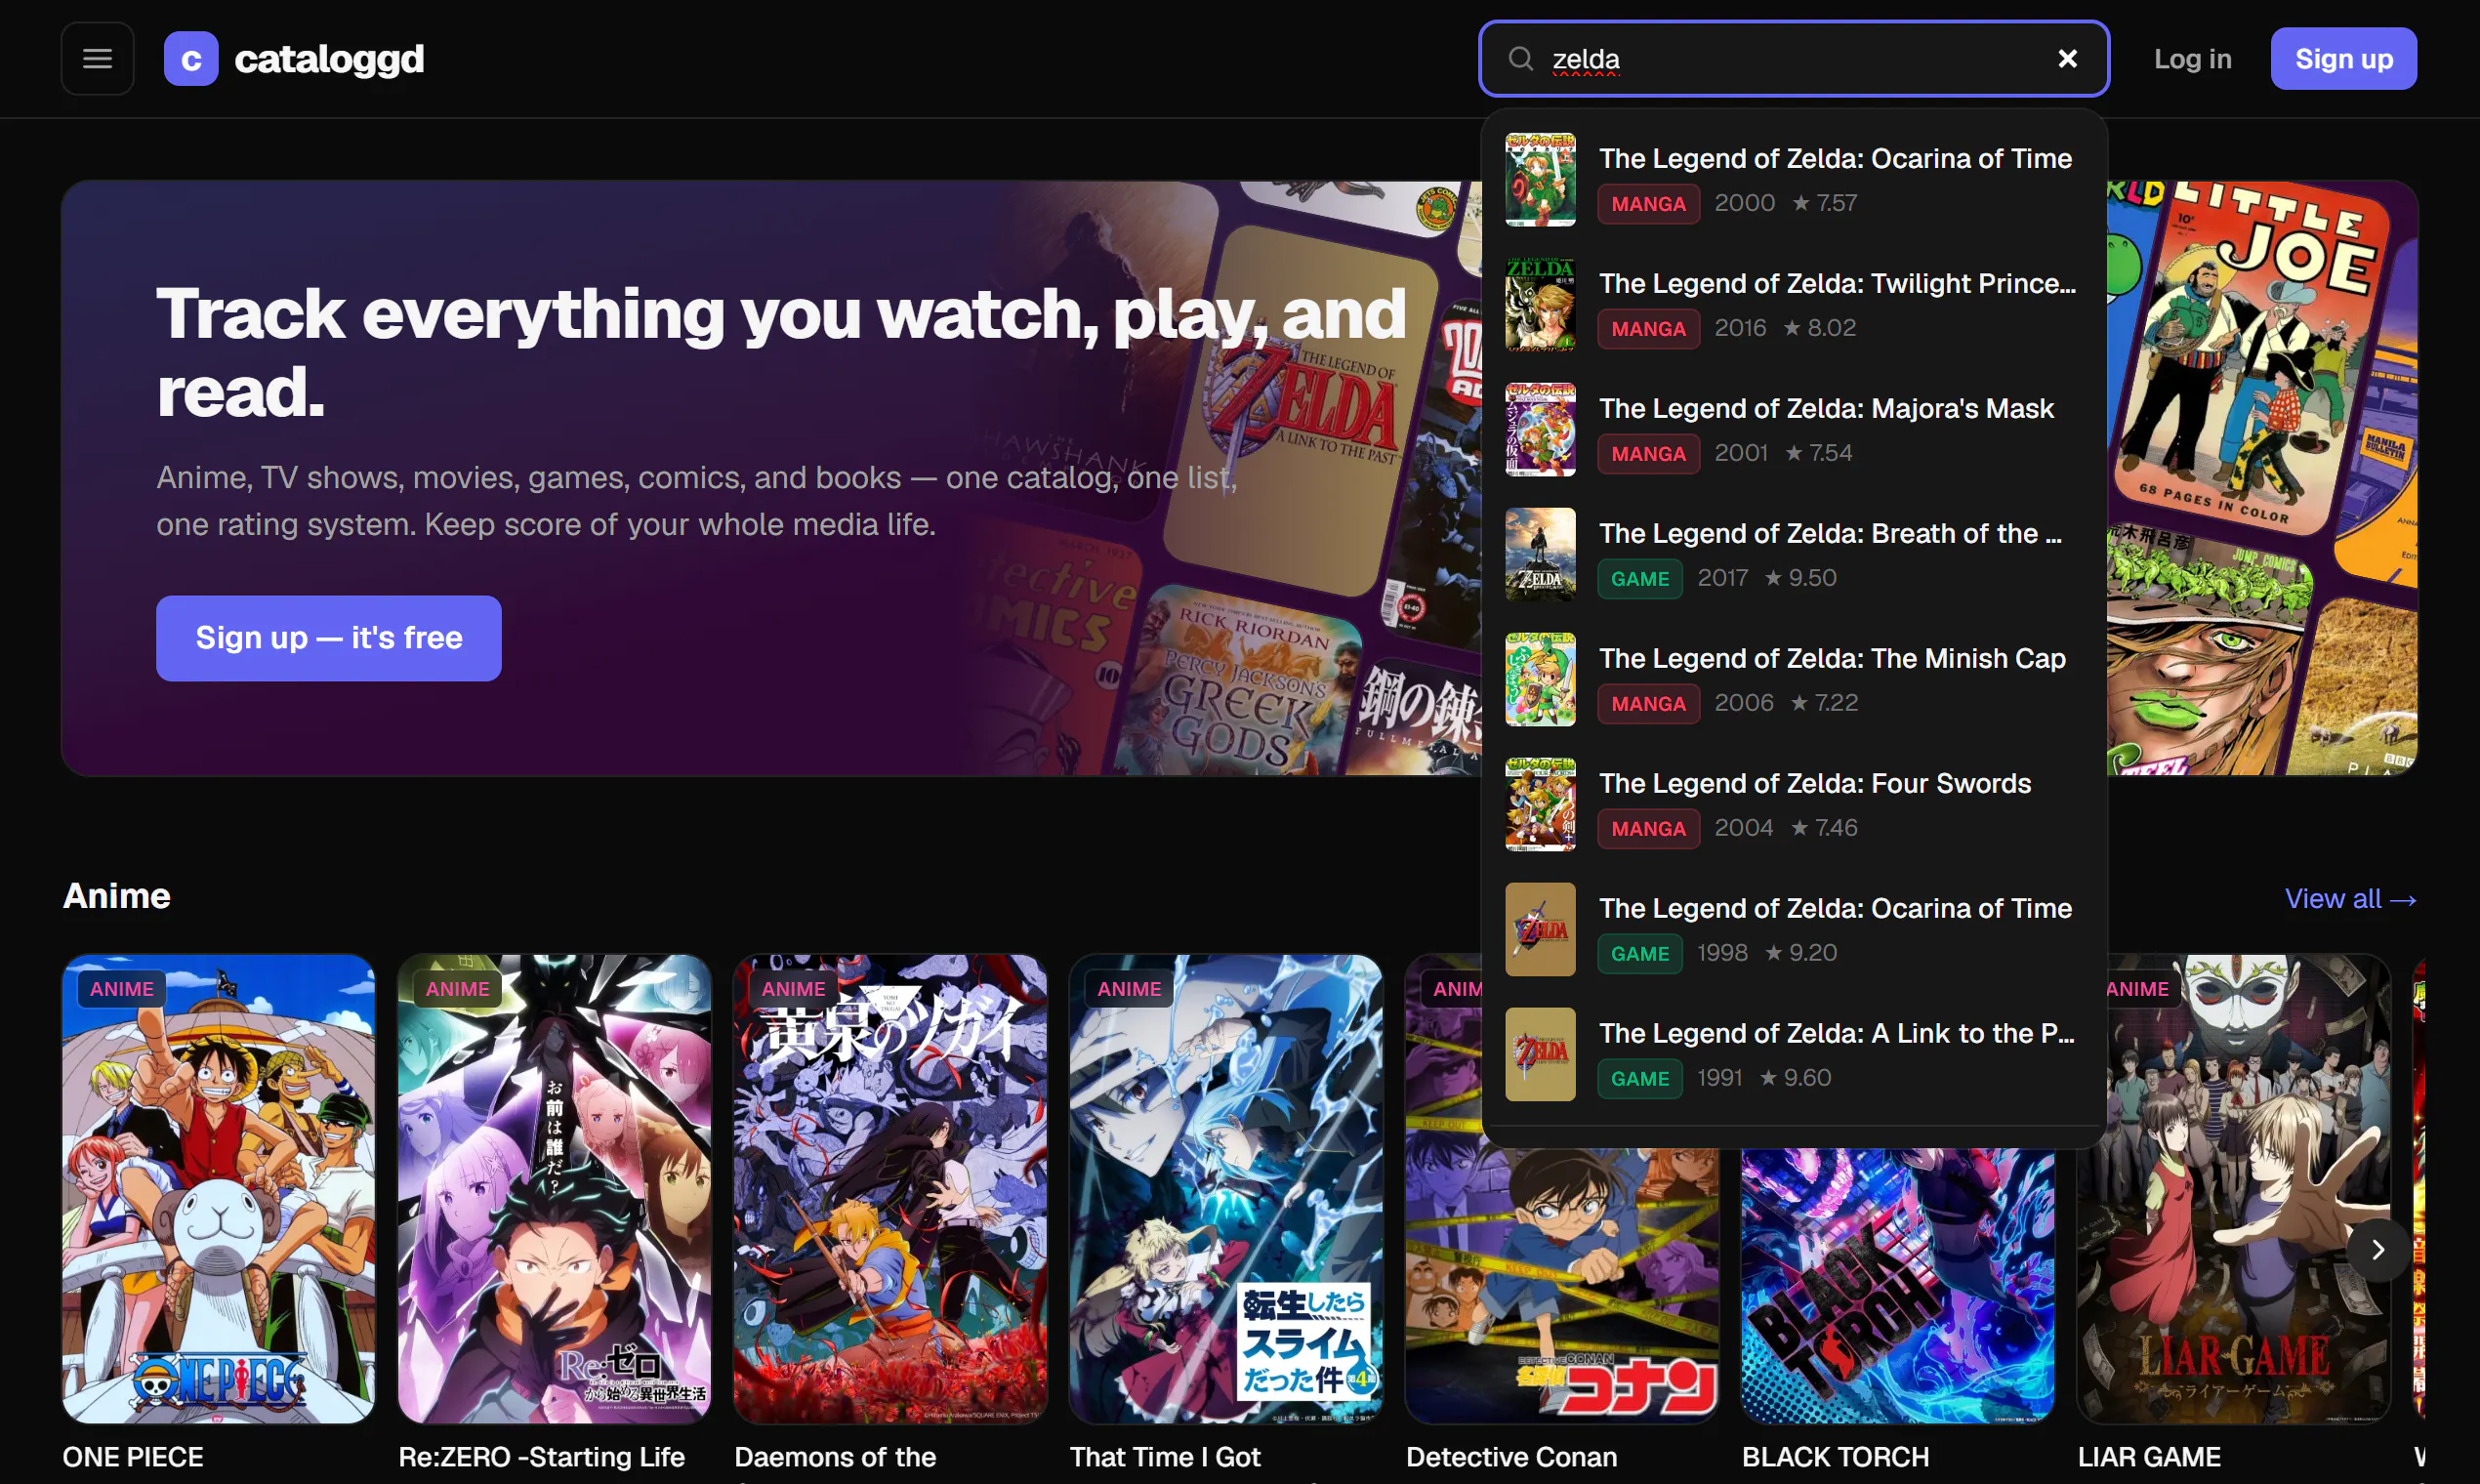Go to home via cataloggd wordmark
Image resolution: width=2480 pixels, height=1484 pixels.
coord(329,59)
